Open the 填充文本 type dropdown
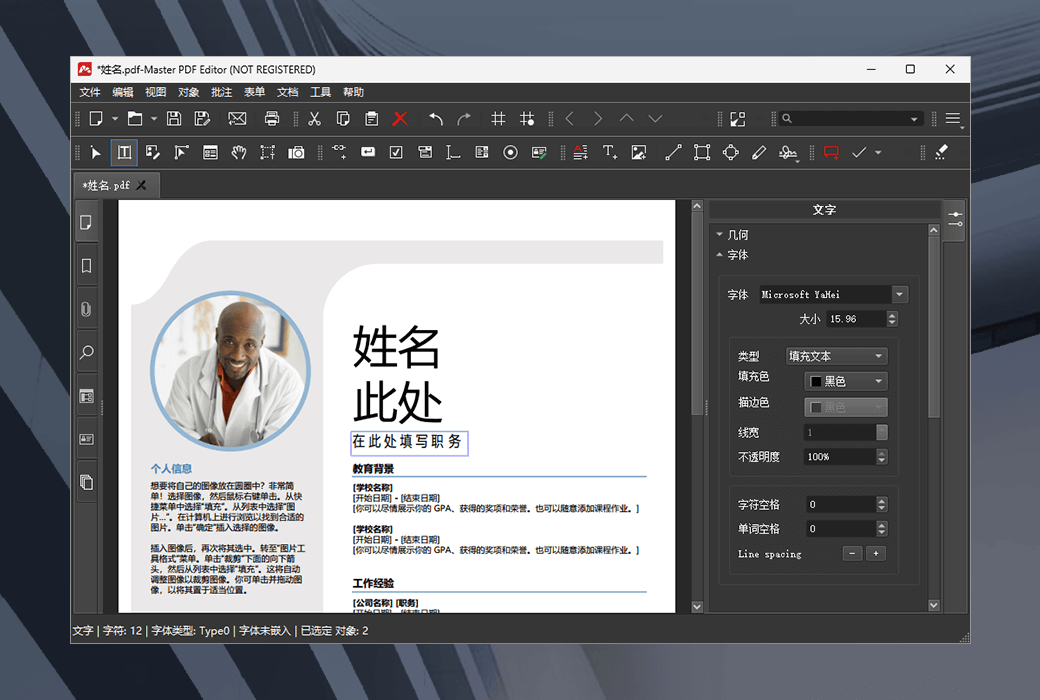This screenshot has height=700, width=1040. coord(836,355)
